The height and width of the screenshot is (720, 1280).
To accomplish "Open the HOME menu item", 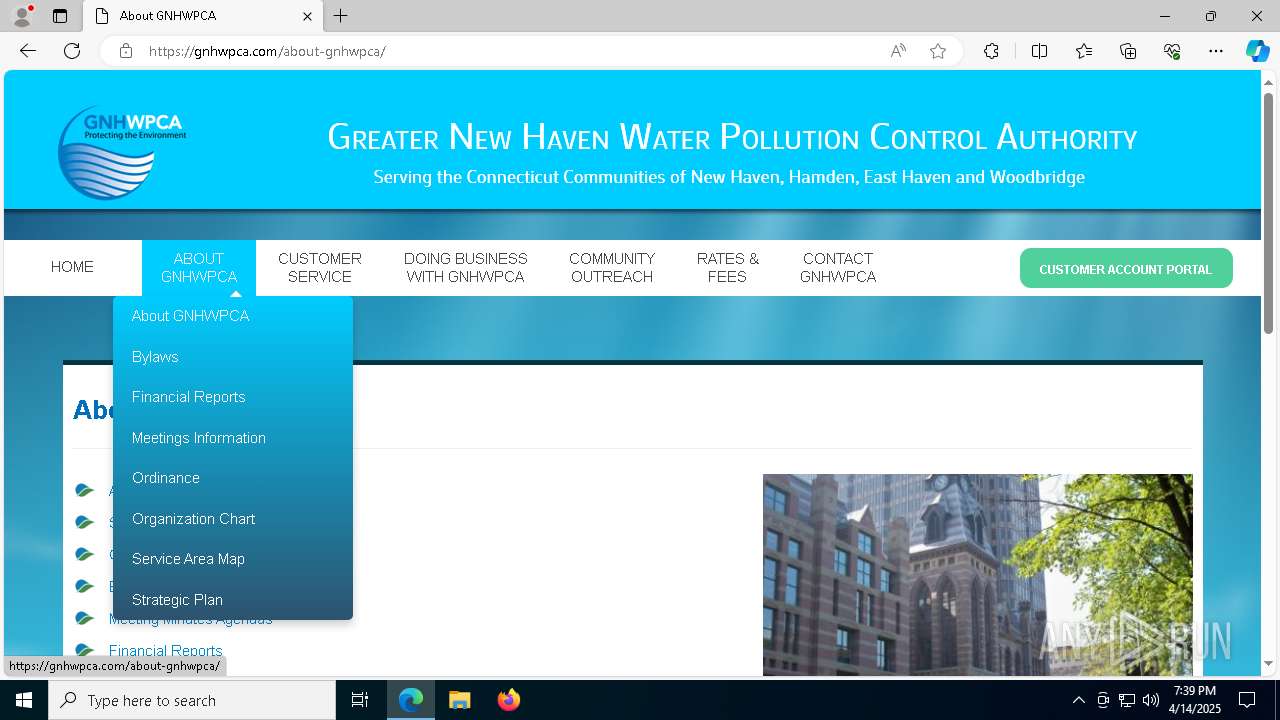I will 72,267.
